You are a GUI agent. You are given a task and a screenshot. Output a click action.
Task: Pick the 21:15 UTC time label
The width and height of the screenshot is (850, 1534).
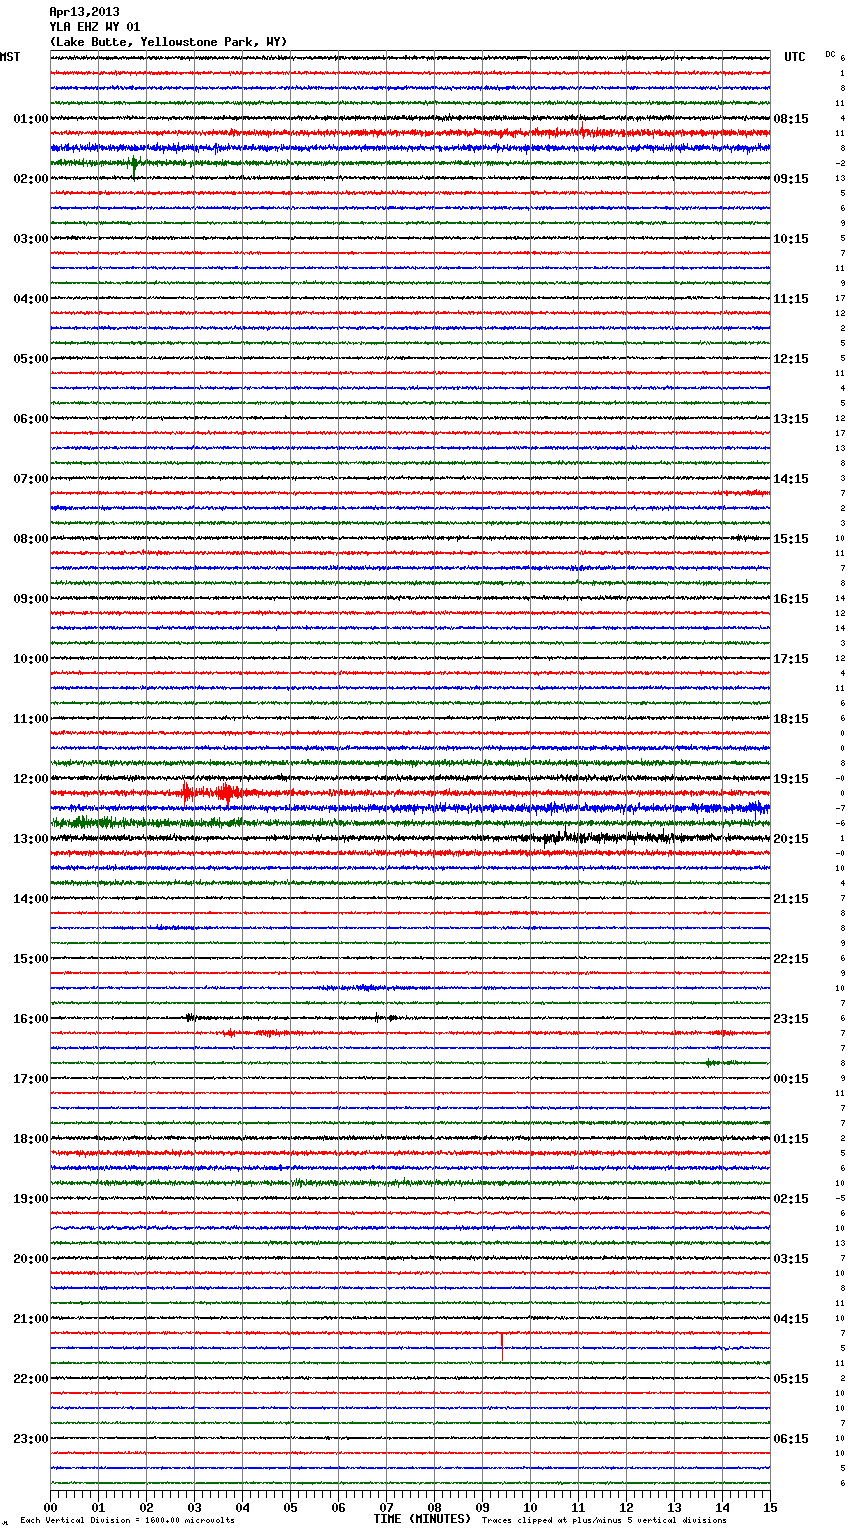pos(791,899)
